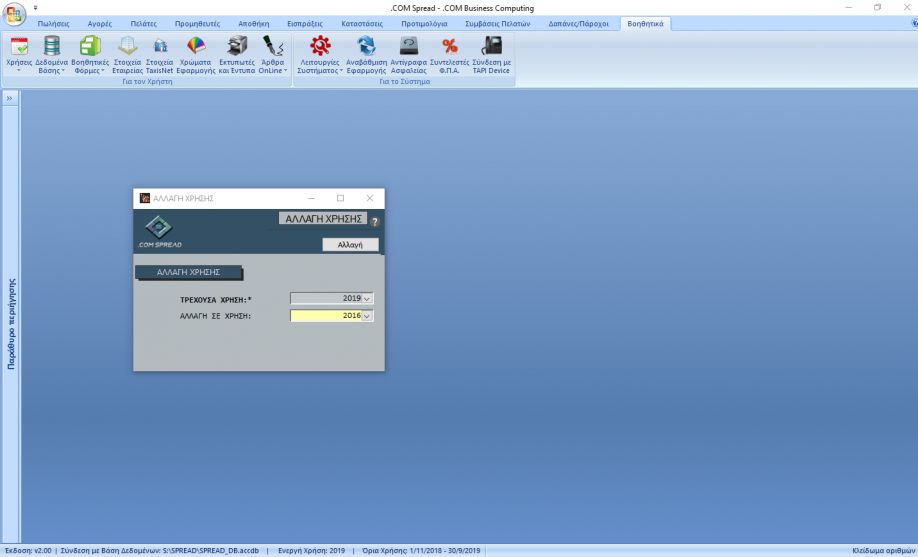918x557 pixels.
Task: Switch to the Προμηθευτές tab
Action: click(197, 24)
